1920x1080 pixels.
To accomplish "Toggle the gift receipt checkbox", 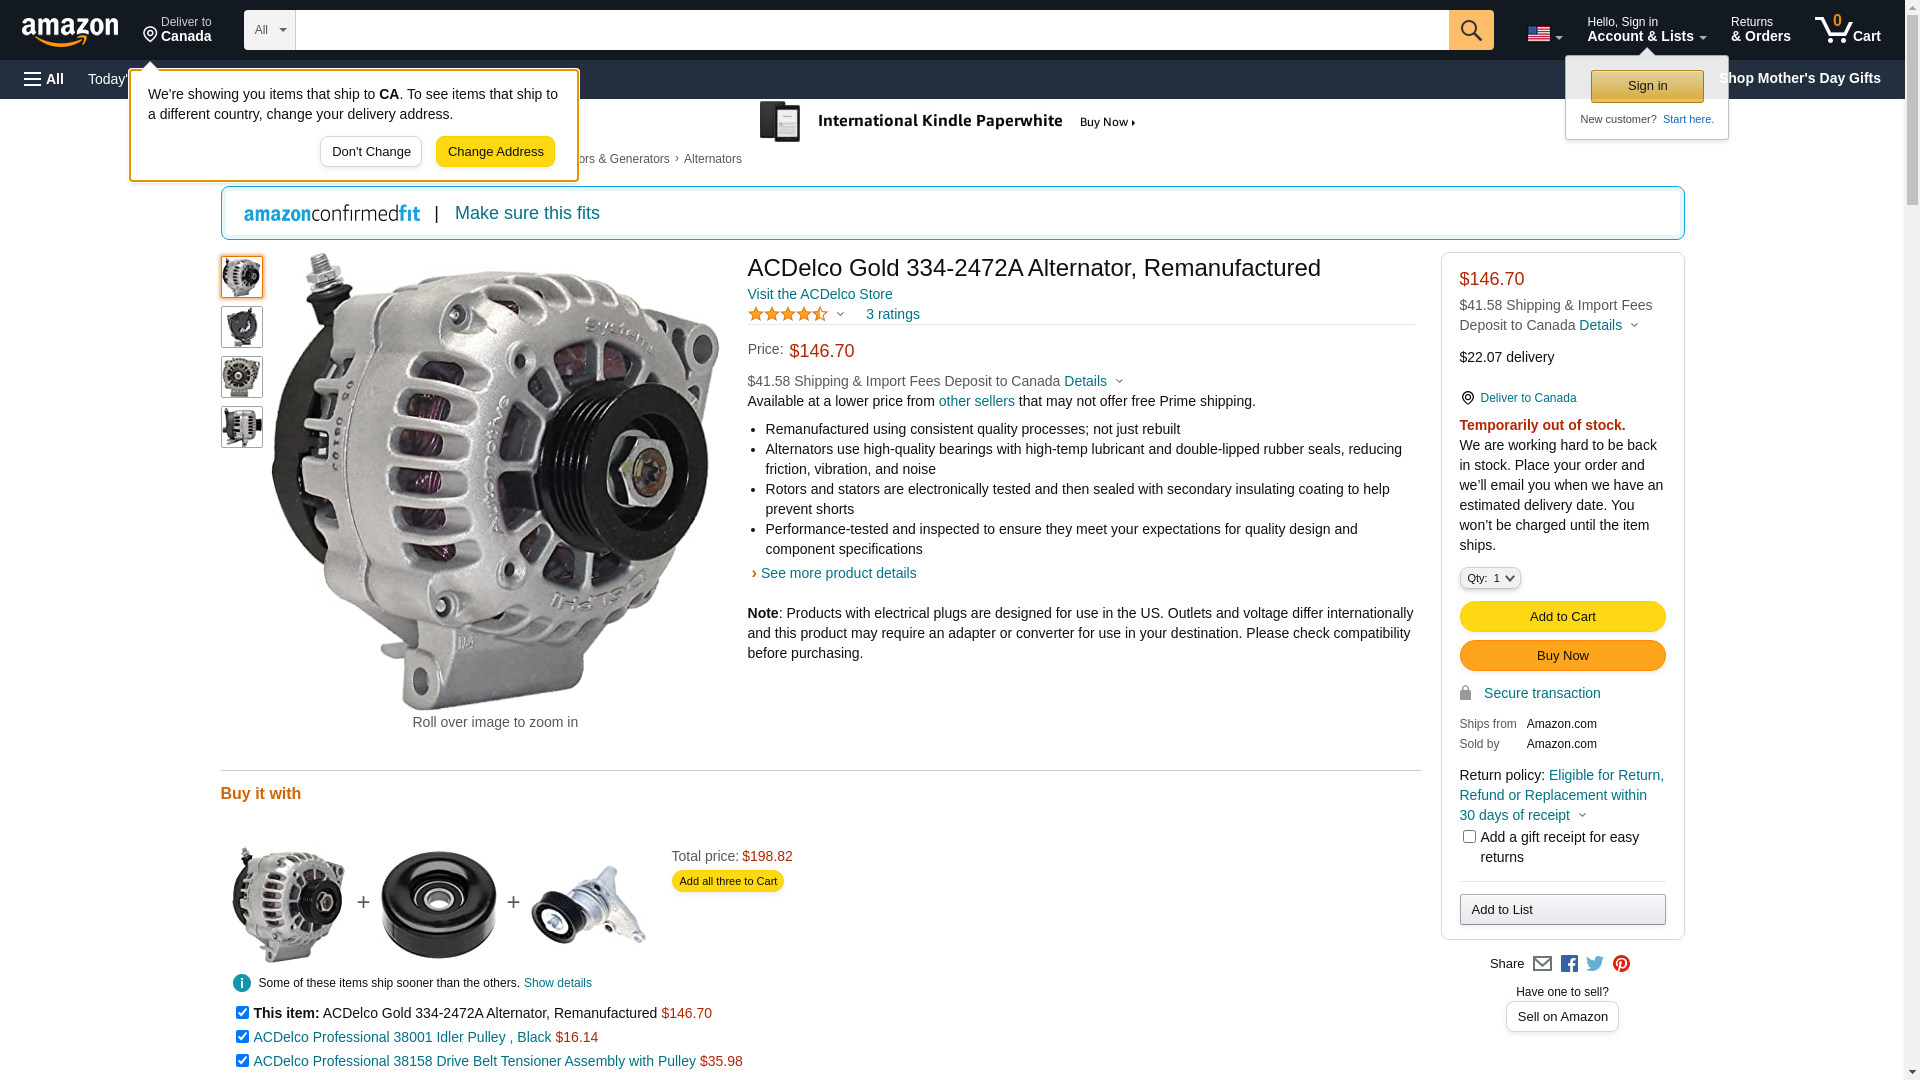I will click(x=1469, y=837).
